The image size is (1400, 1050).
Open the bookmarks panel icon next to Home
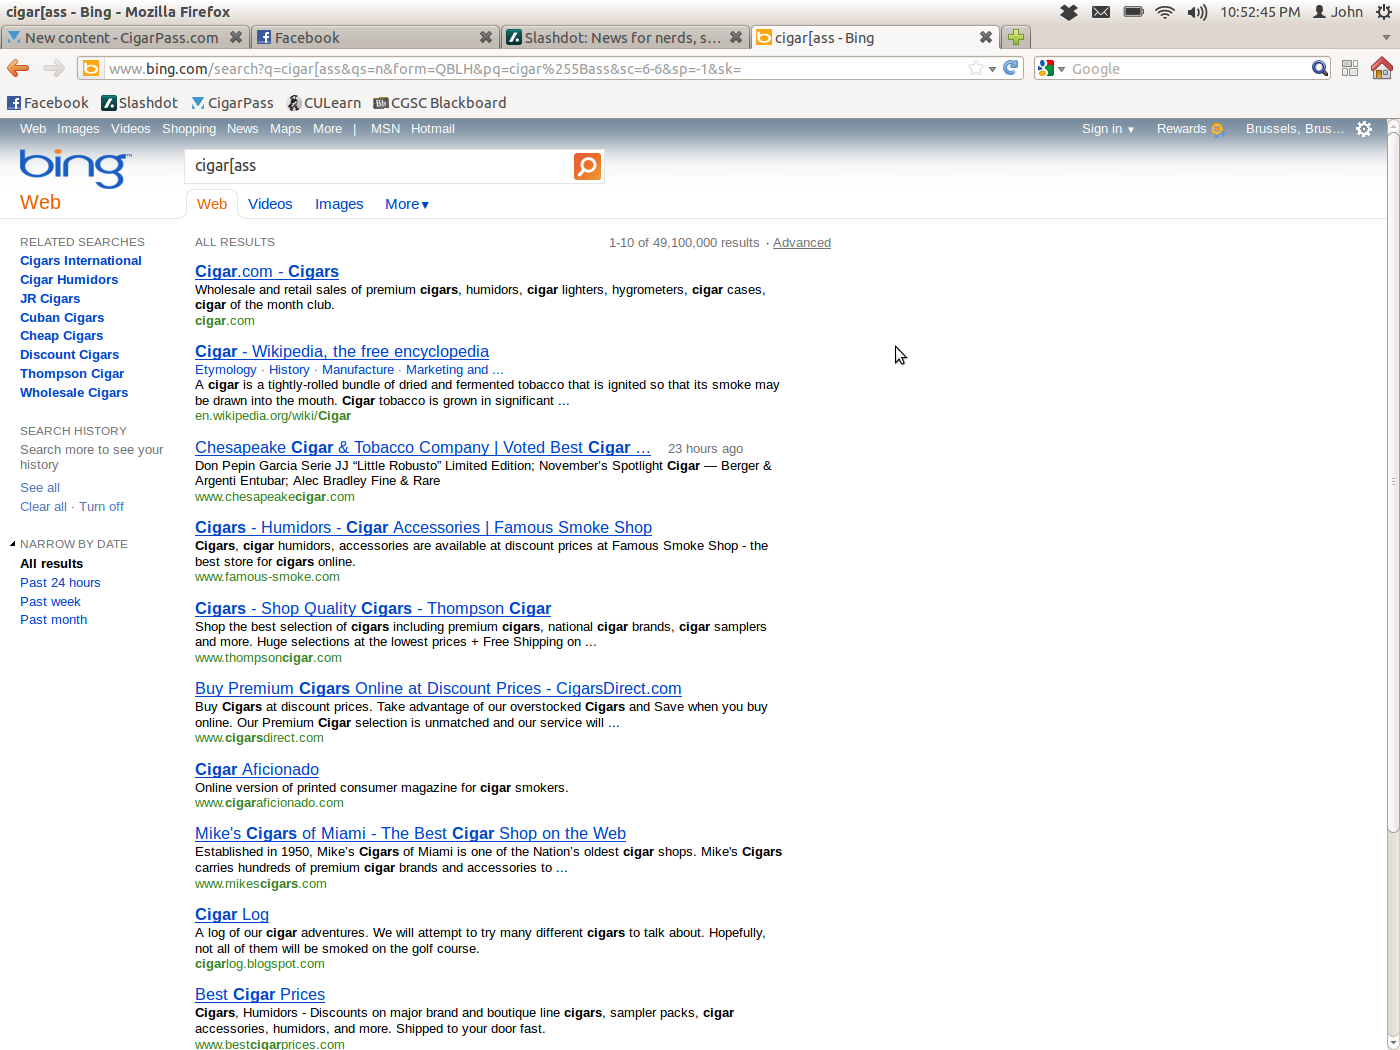point(1350,68)
